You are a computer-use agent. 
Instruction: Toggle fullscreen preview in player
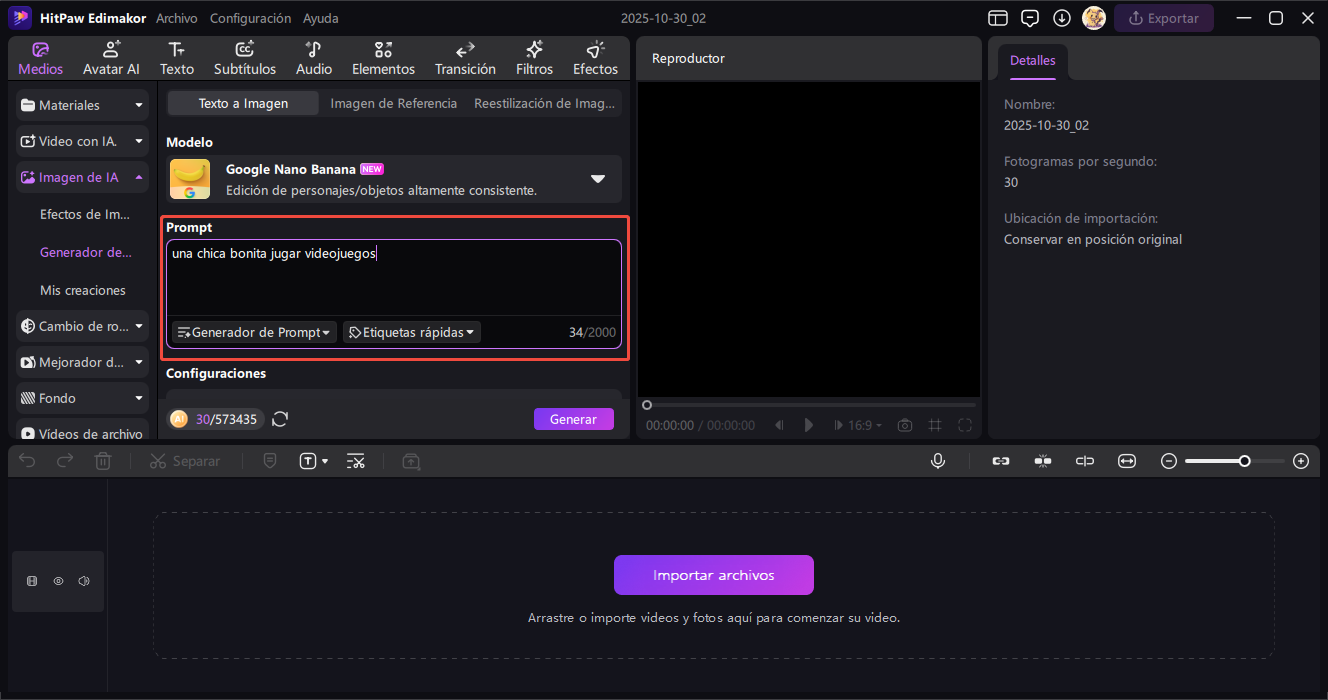964,425
